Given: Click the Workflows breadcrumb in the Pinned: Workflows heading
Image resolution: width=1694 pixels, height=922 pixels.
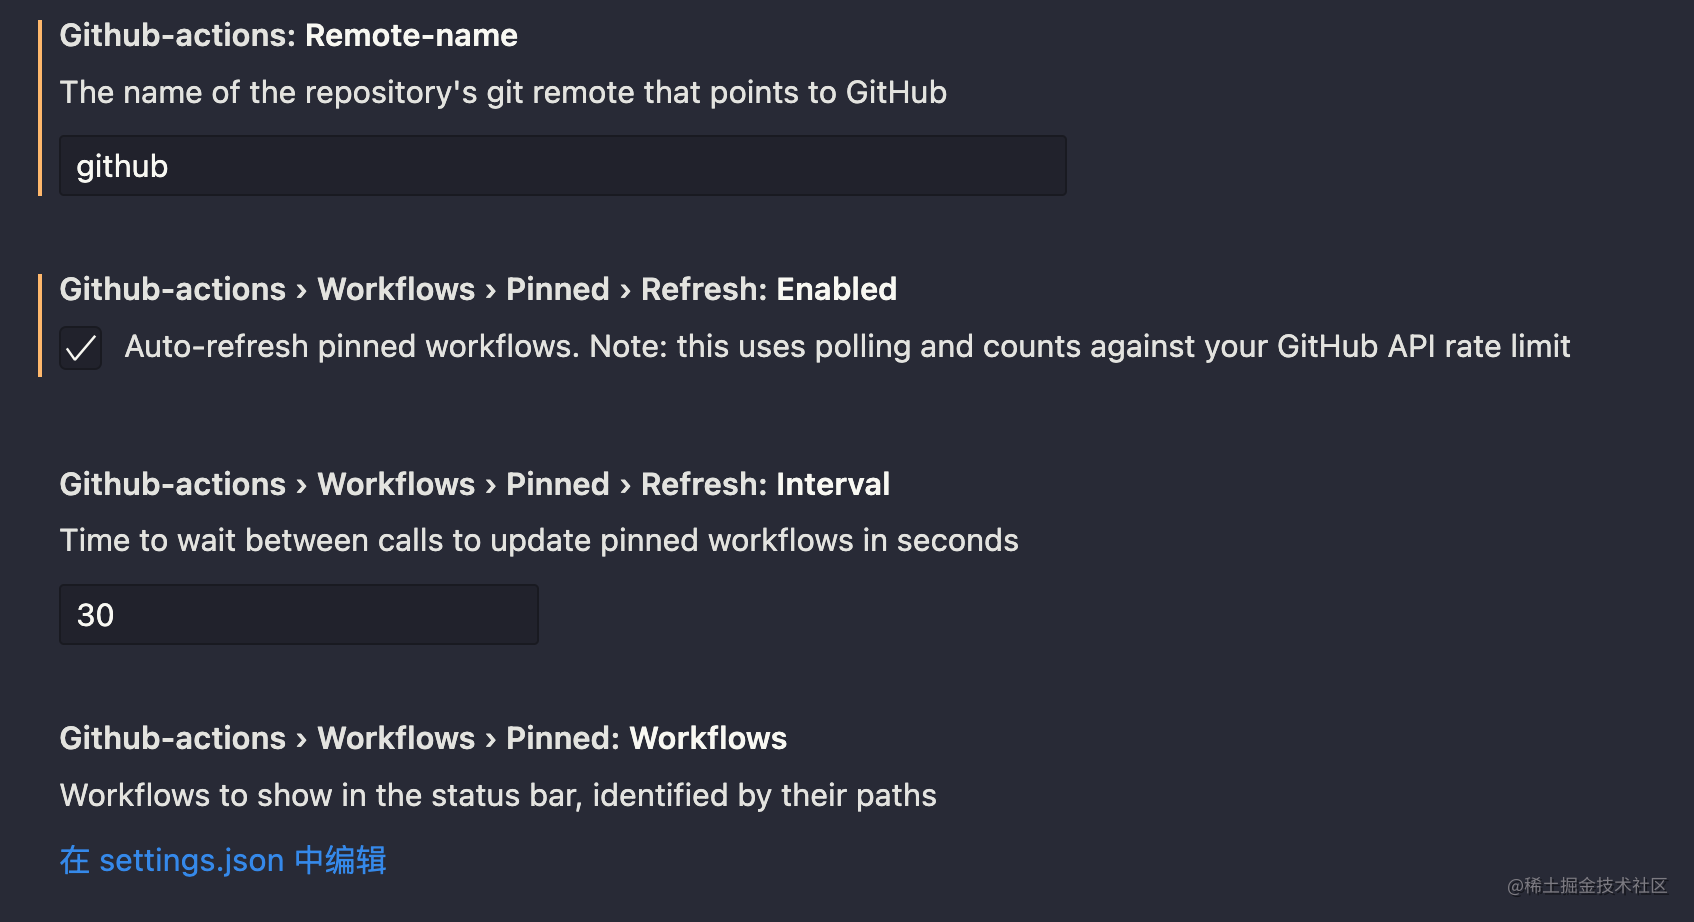Looking at the screenshot, I should coord(396,738).
